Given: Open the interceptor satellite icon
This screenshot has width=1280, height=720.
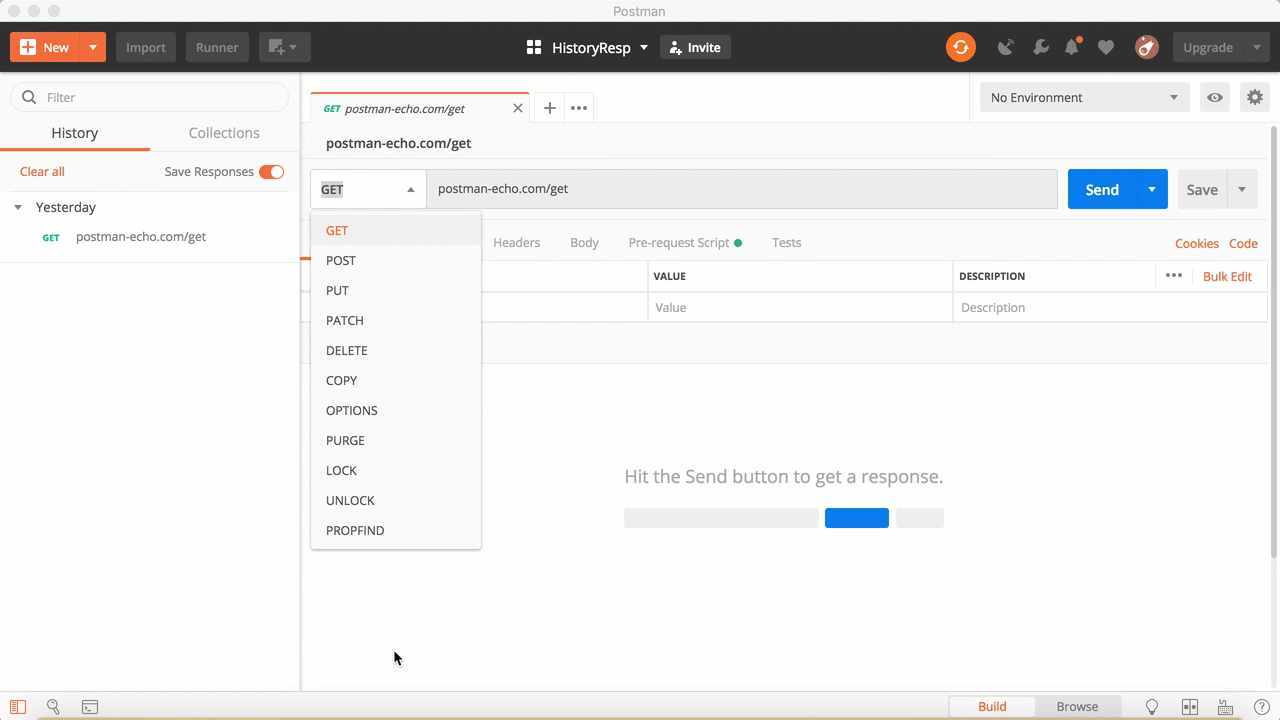Looking at the screenshot, I should [x=1006, y=47].
